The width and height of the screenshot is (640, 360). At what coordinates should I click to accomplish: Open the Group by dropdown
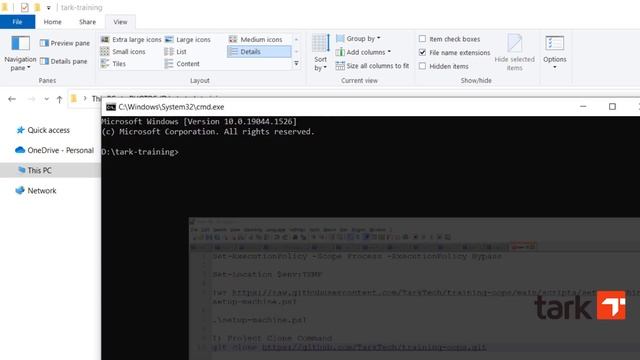(x=358, y=38)
